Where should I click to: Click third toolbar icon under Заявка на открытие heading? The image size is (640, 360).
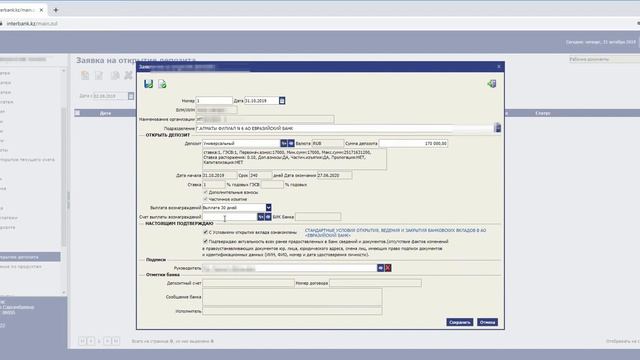115,75
